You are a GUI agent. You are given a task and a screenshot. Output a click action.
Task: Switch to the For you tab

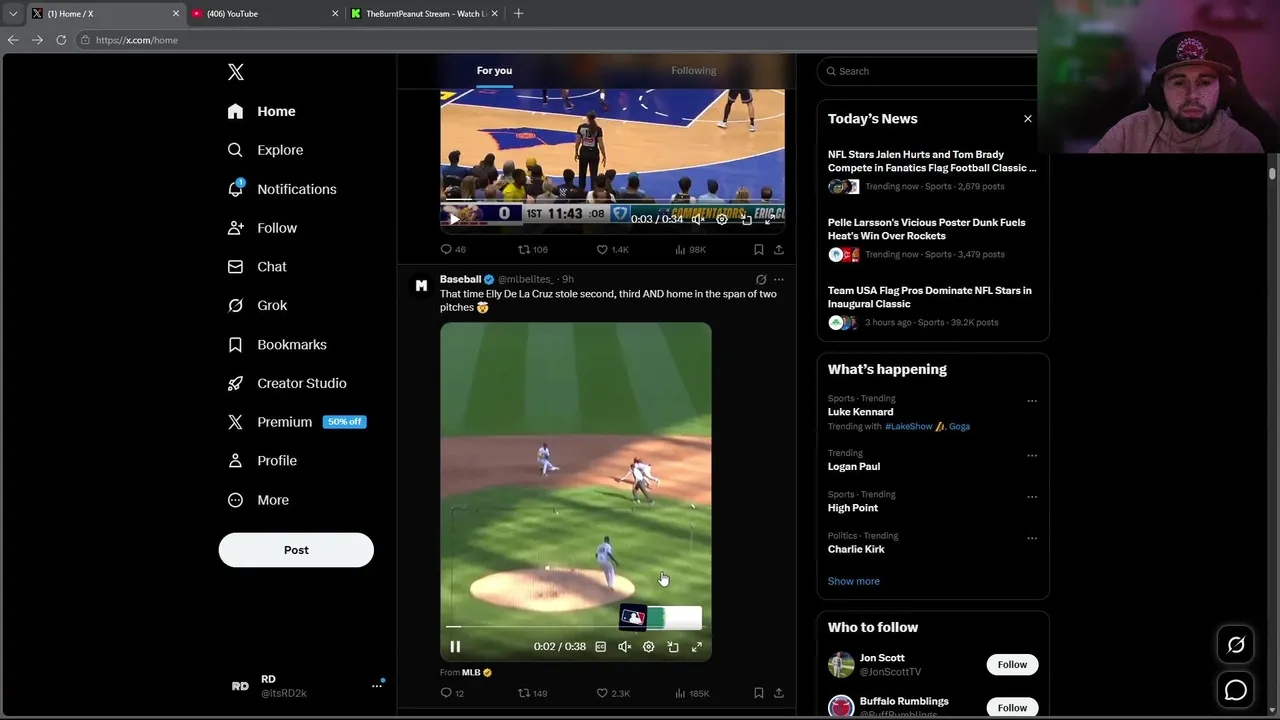tap(494, 71)
